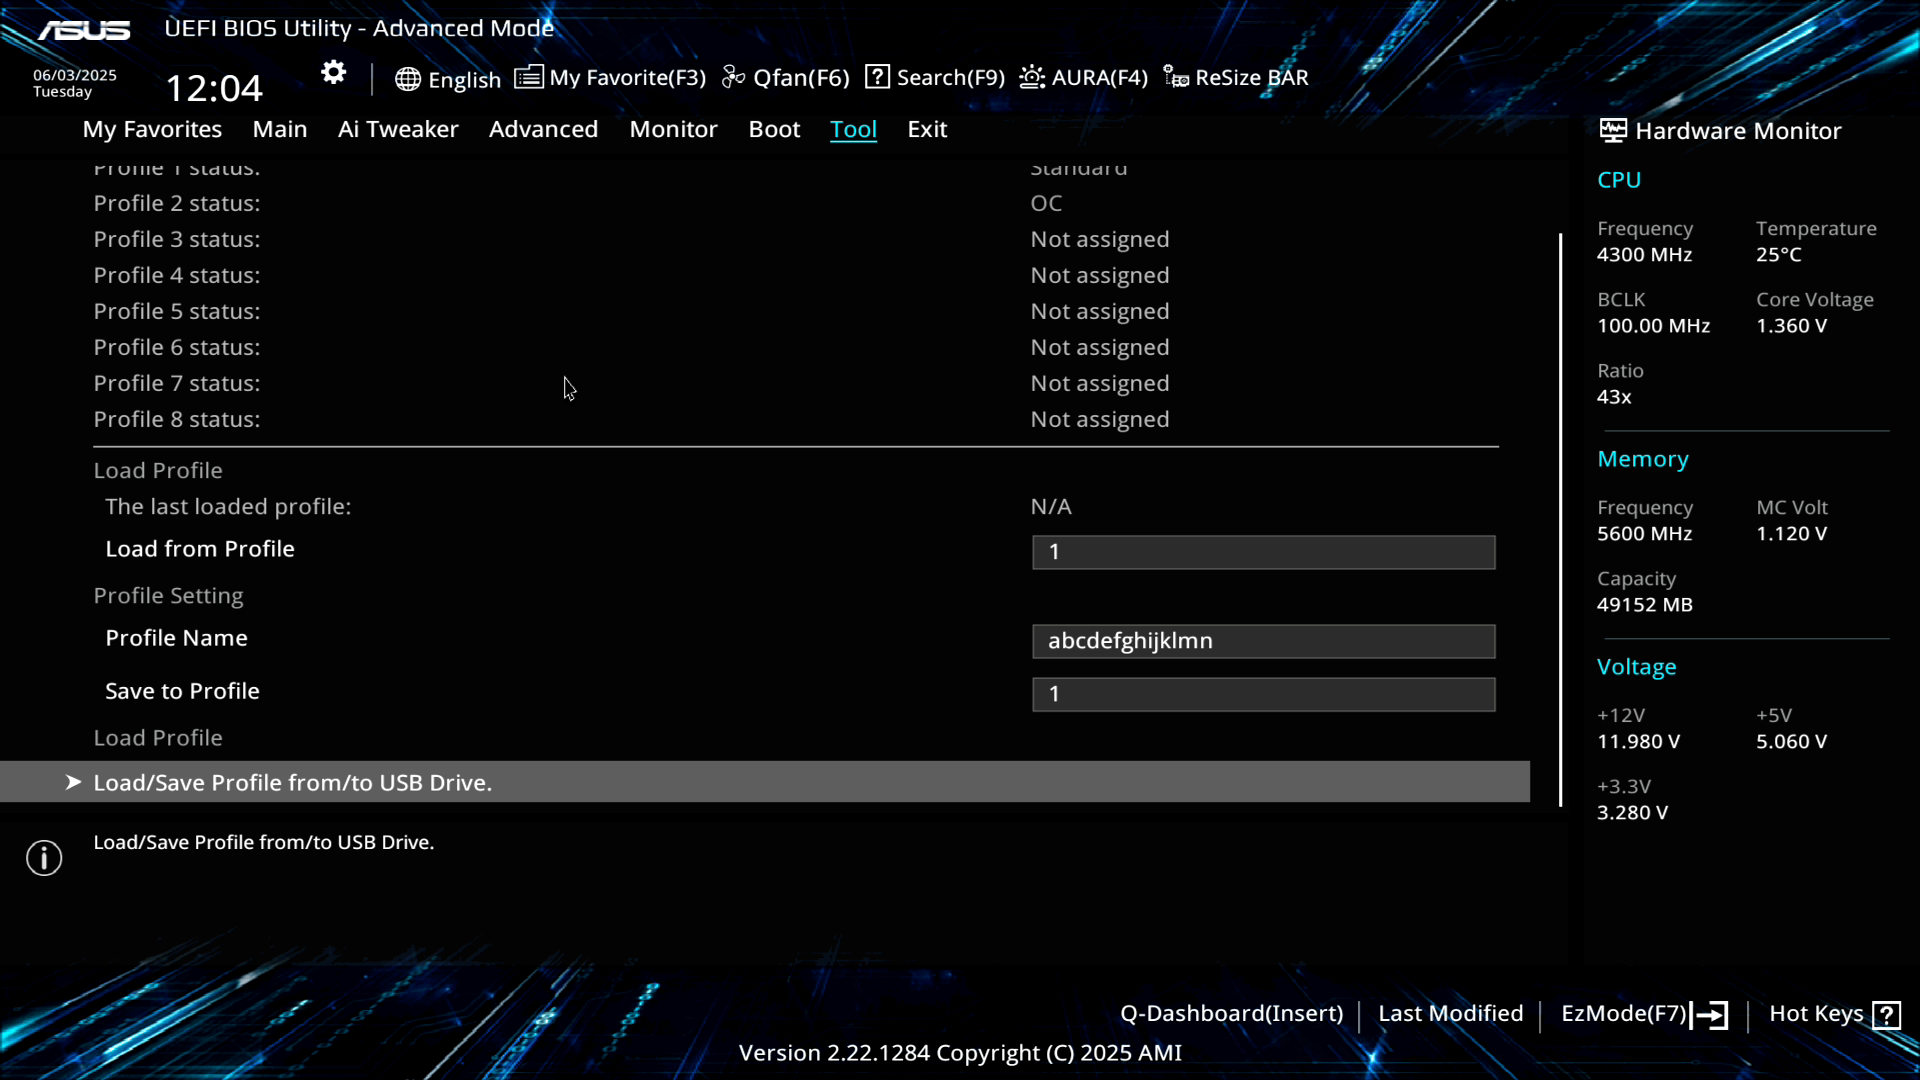Expand Load/Save Profile from/to USB Drive
Viewport: 1920px width, 1080px height.
[292, 782]
